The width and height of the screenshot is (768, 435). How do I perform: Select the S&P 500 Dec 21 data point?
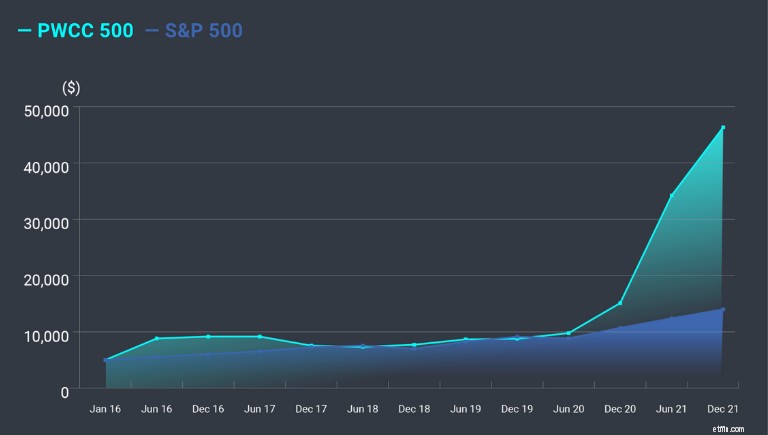click(723, 309)
